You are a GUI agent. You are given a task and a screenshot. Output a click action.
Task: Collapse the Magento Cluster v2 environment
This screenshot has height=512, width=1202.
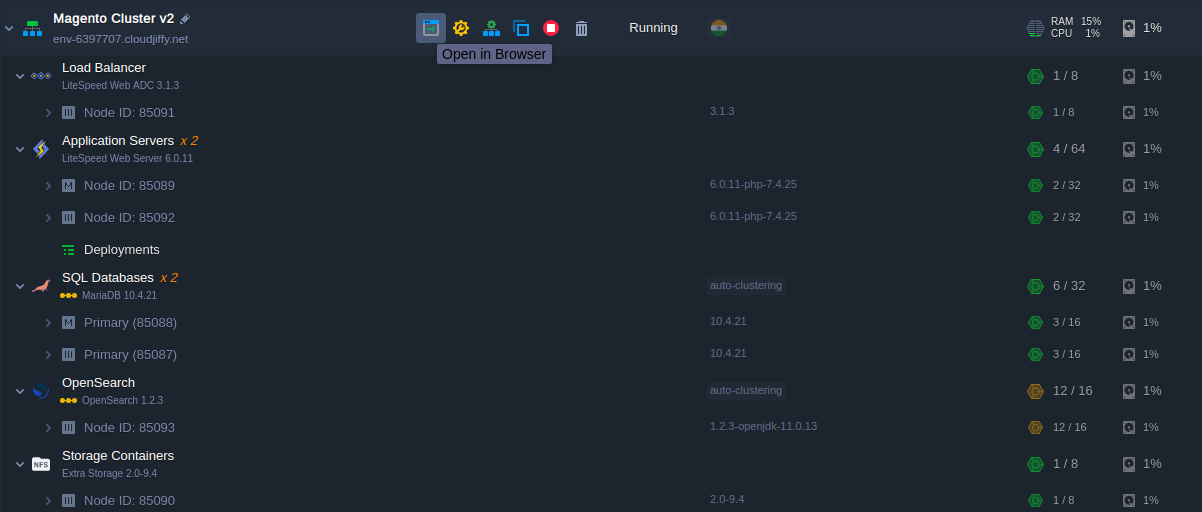pos(9,28)
